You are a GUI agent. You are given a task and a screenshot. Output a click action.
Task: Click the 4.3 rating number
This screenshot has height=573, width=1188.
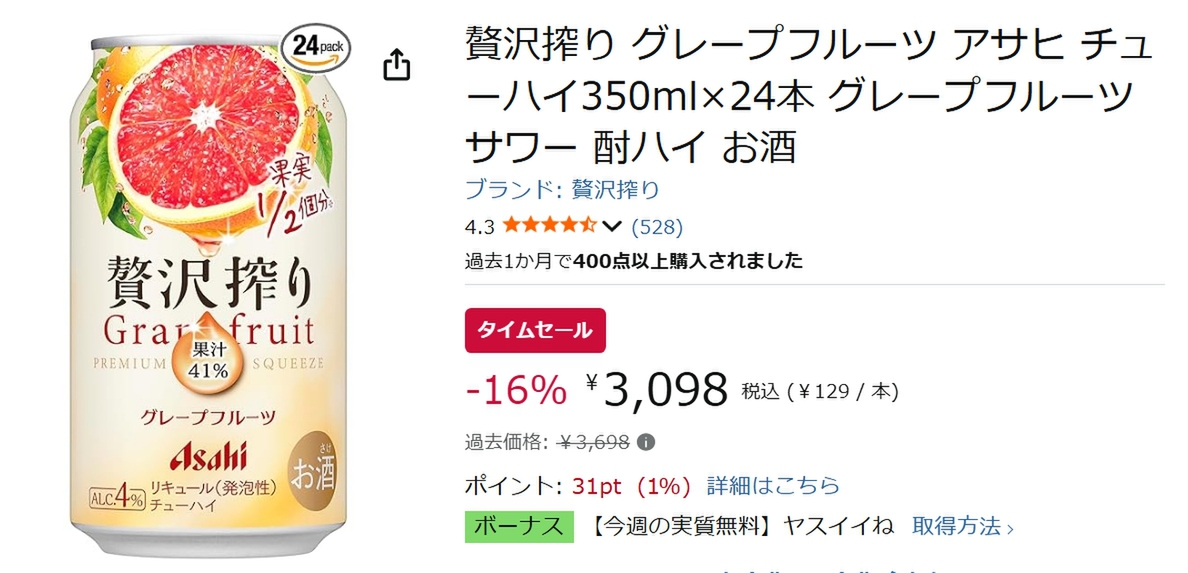point(479,225)
